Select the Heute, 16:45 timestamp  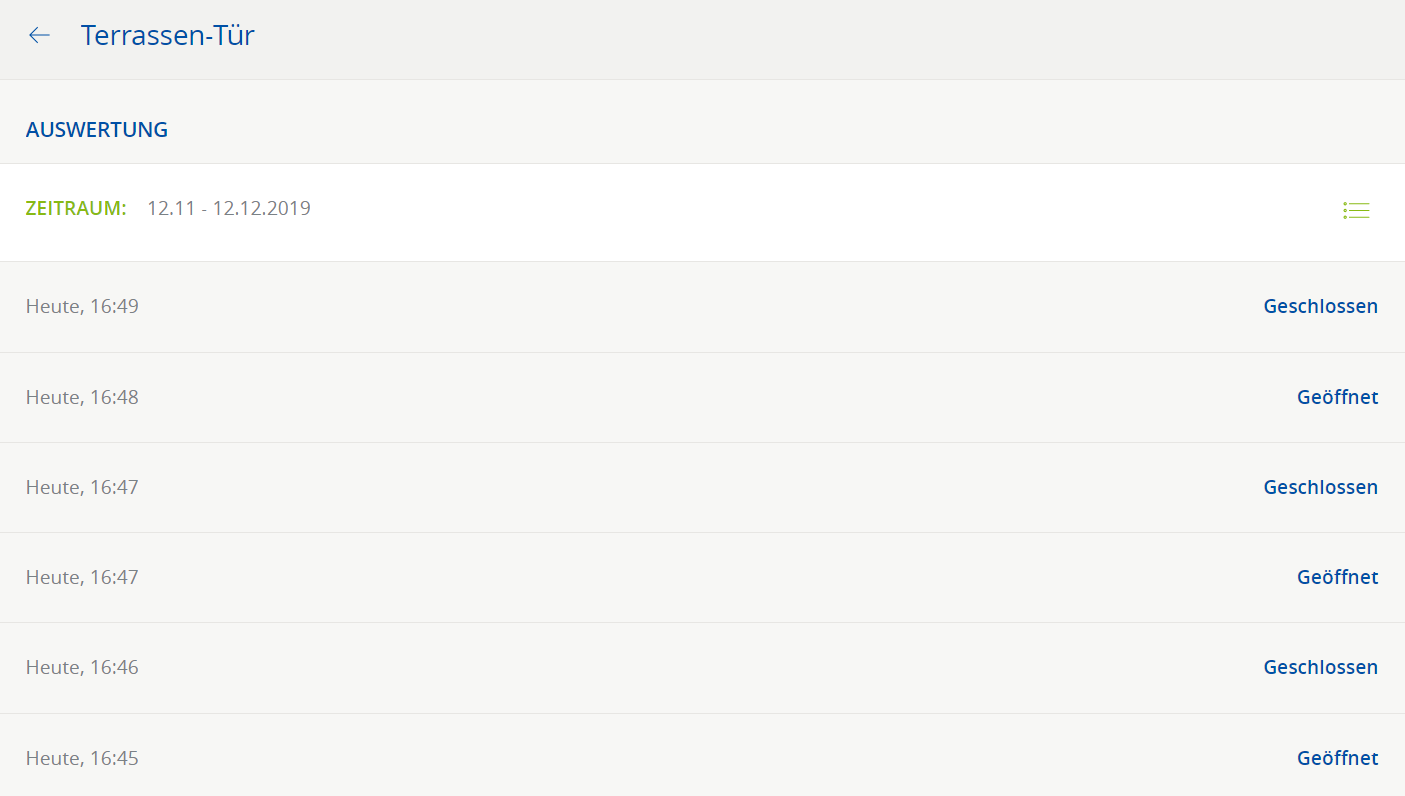pos(82,759)
